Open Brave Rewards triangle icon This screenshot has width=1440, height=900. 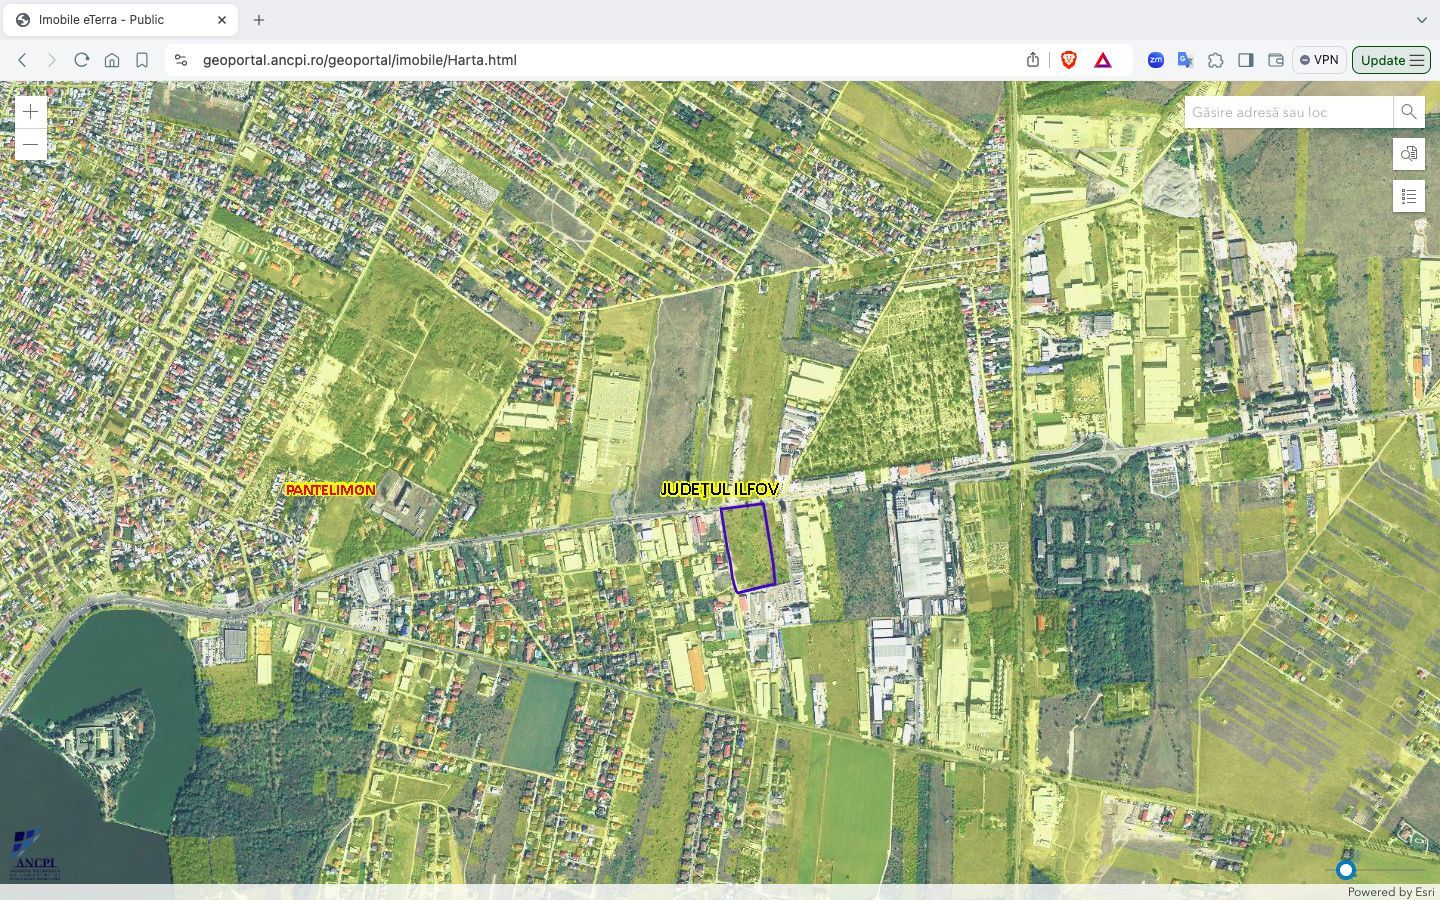[x=1102, y=59]
